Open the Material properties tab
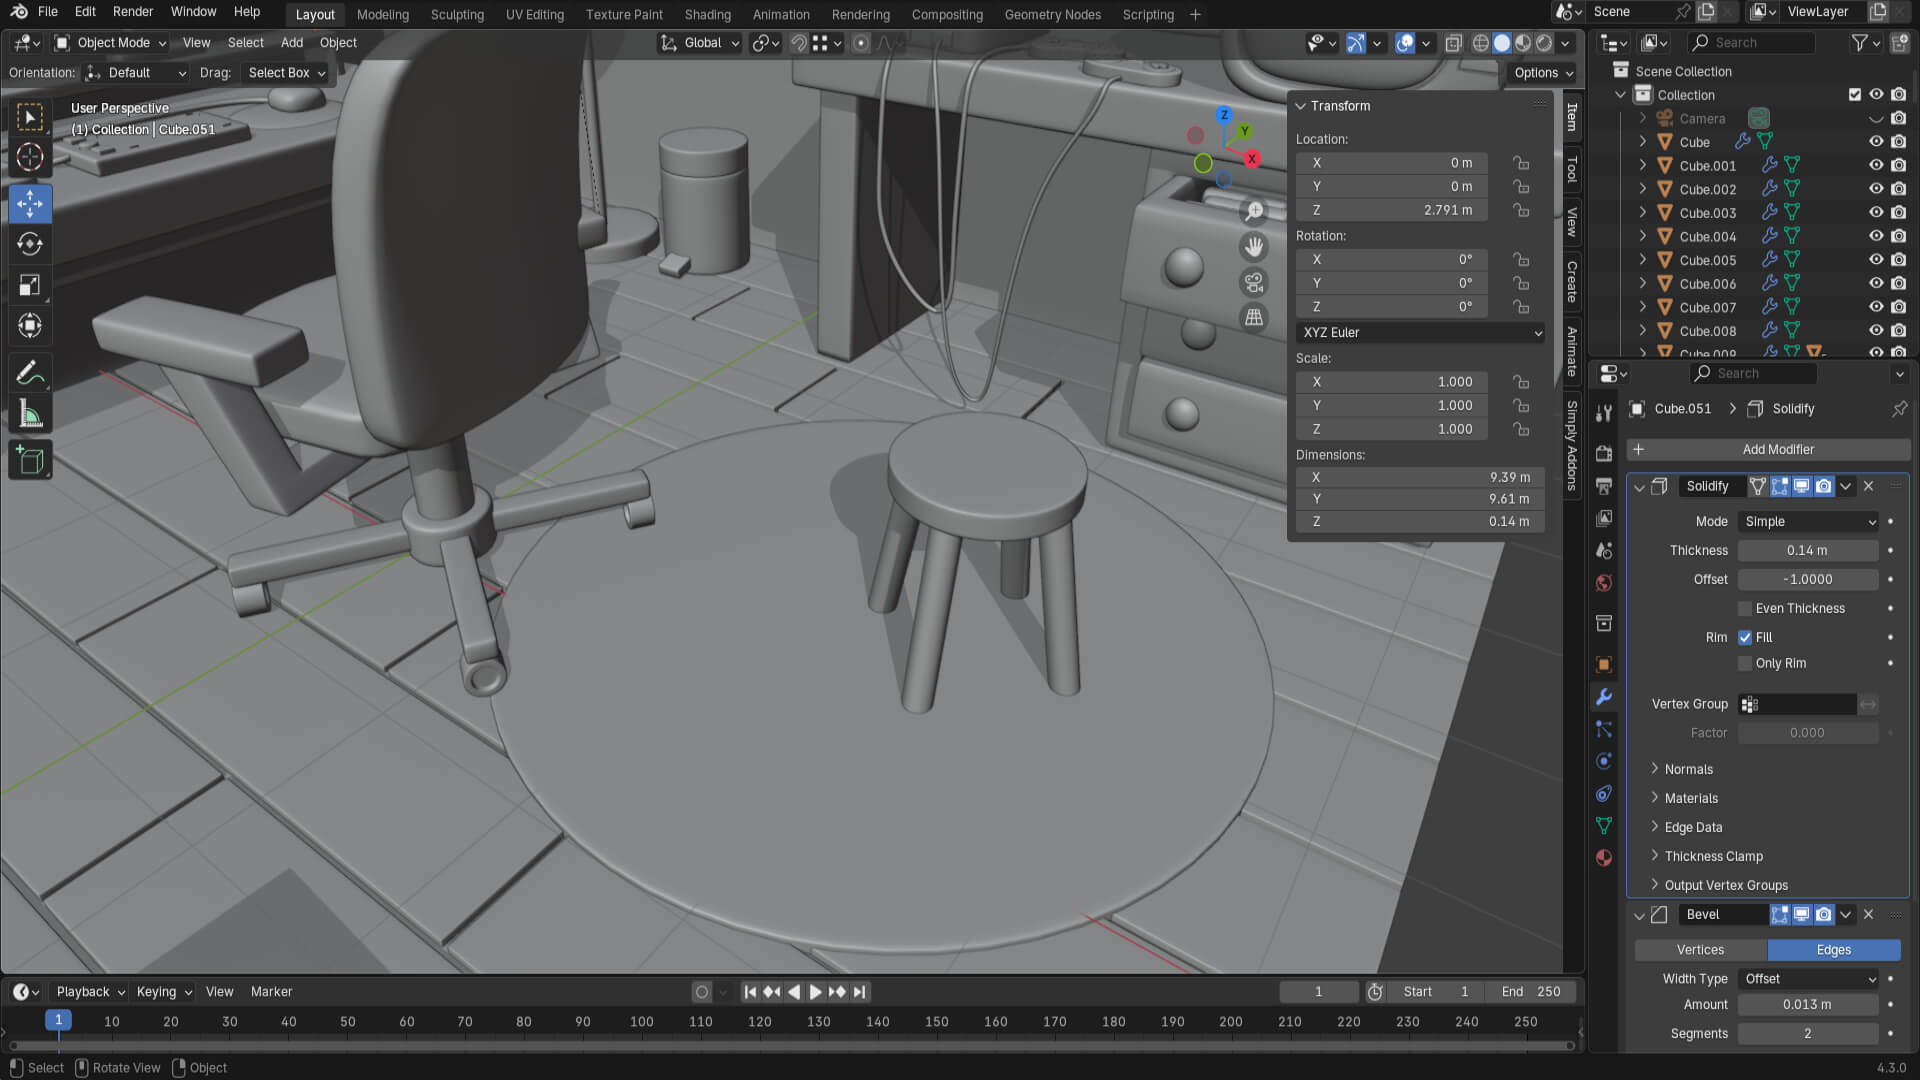This screenshot has height=1080, width=1920. coord(1604,858)
